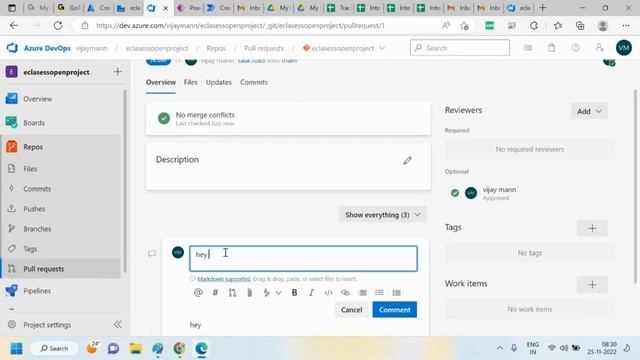Viewport: 640px width, 360px height.
Task: Click taskbar Search box
Action: (x=54, y=348)
